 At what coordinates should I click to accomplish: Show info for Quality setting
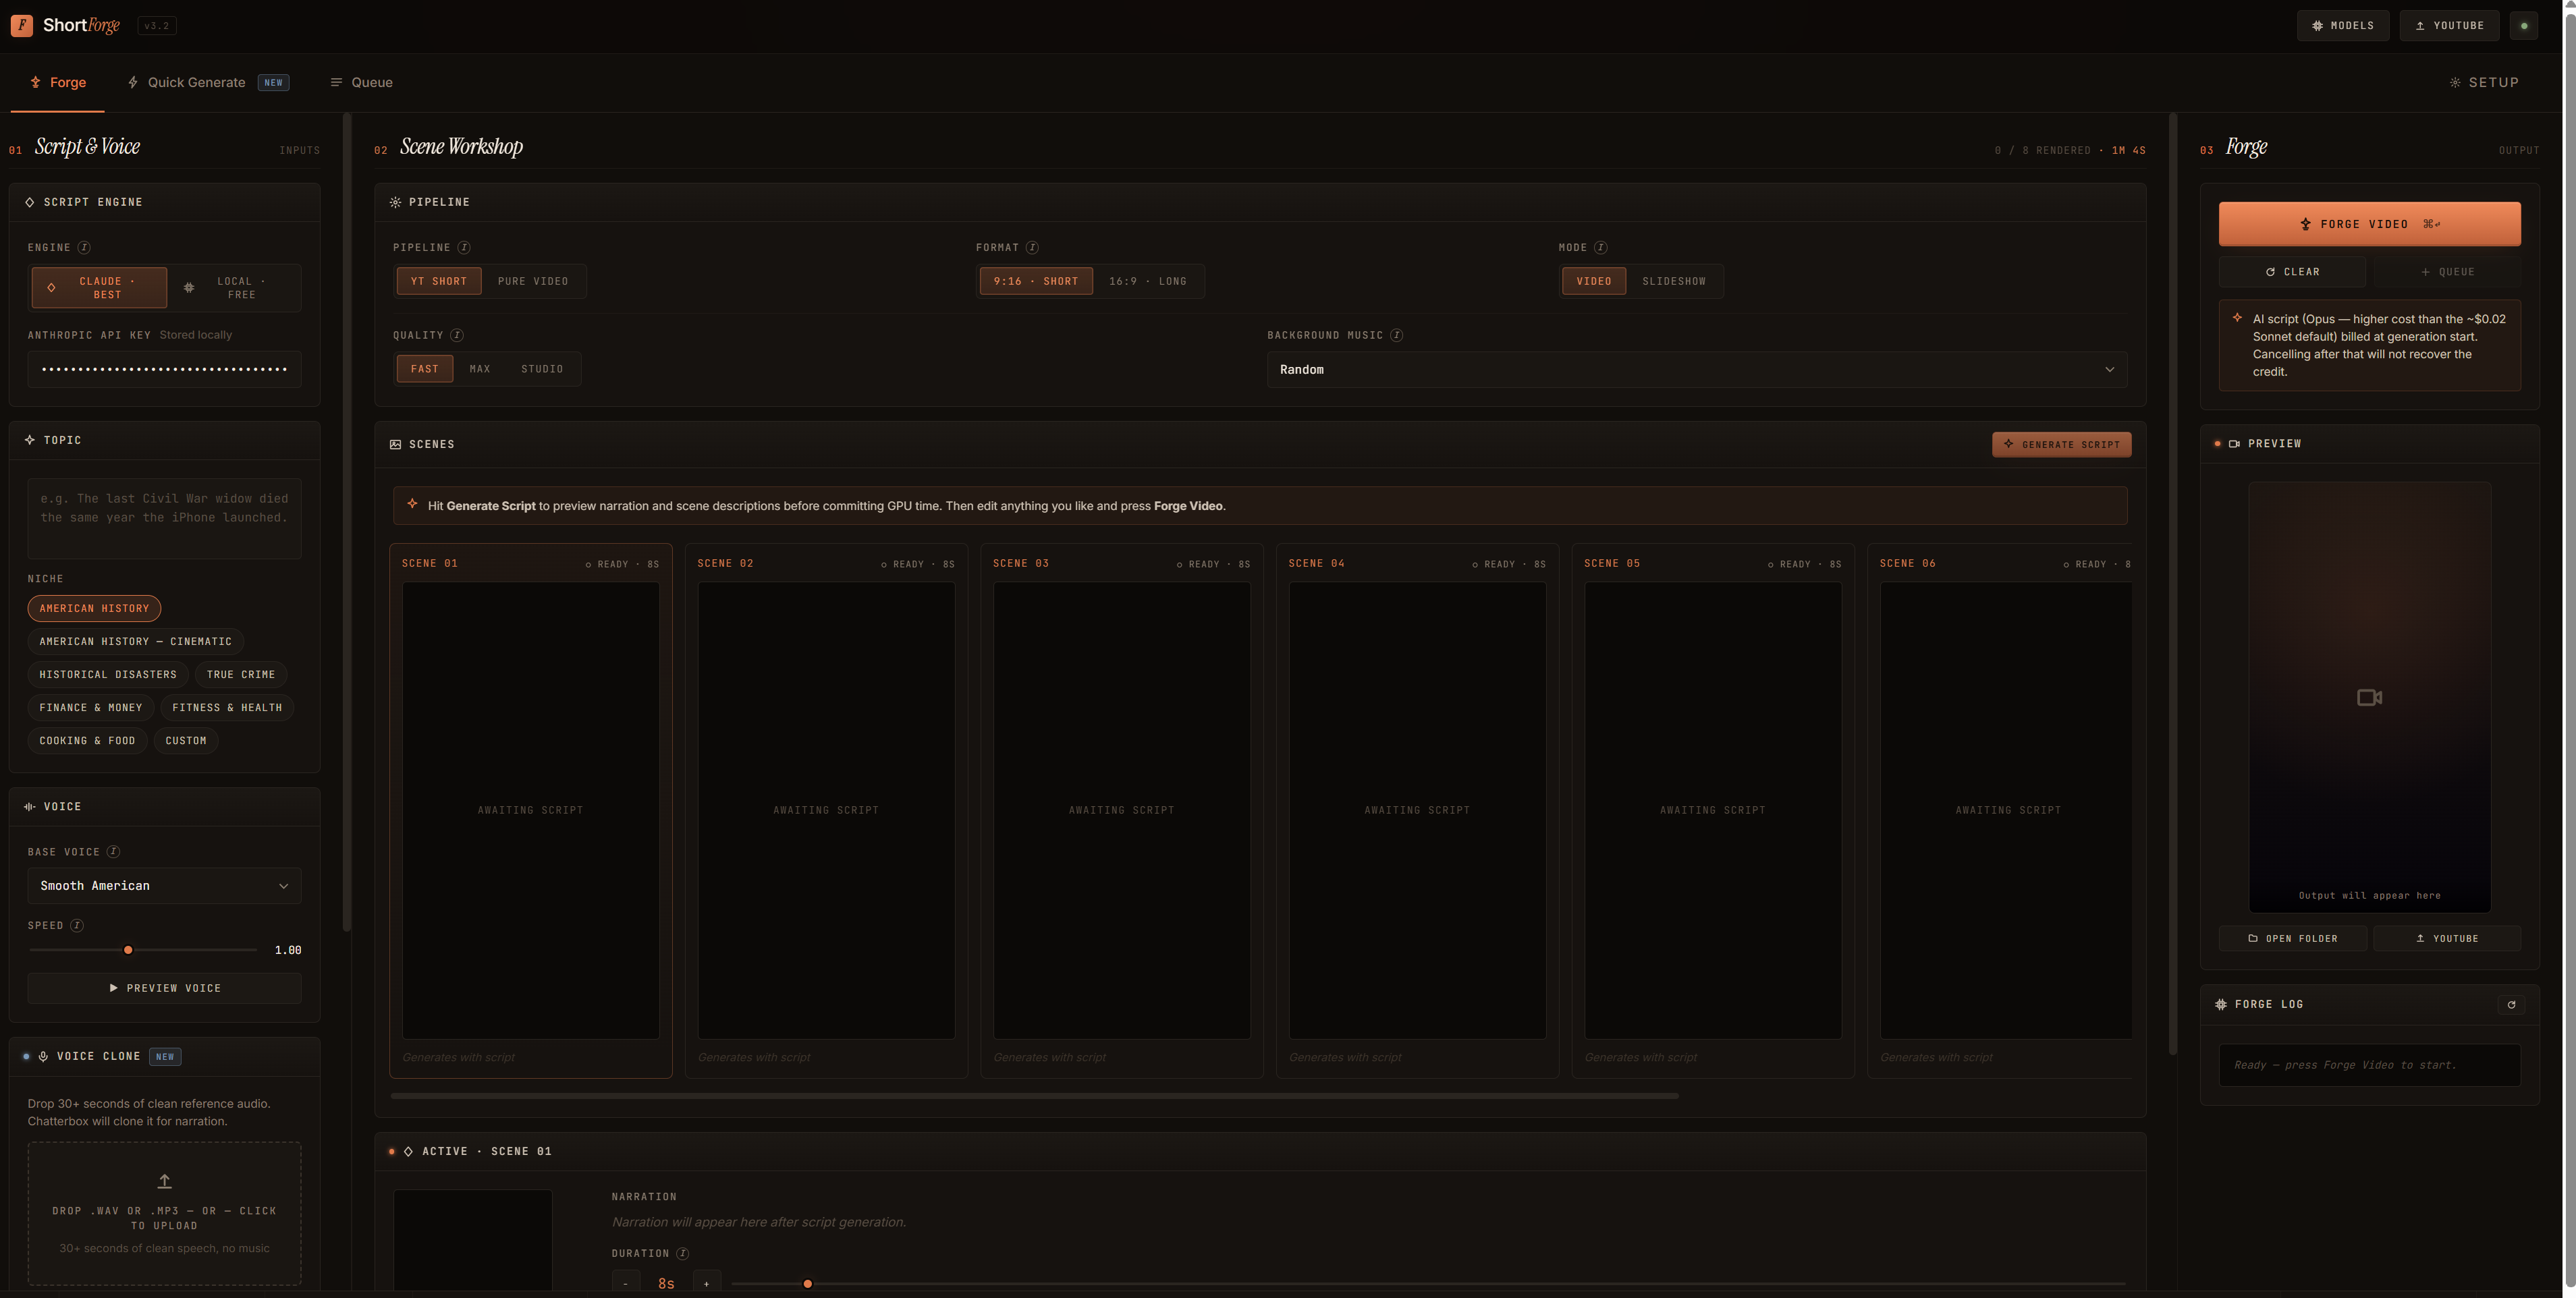(x=457, y=335)
